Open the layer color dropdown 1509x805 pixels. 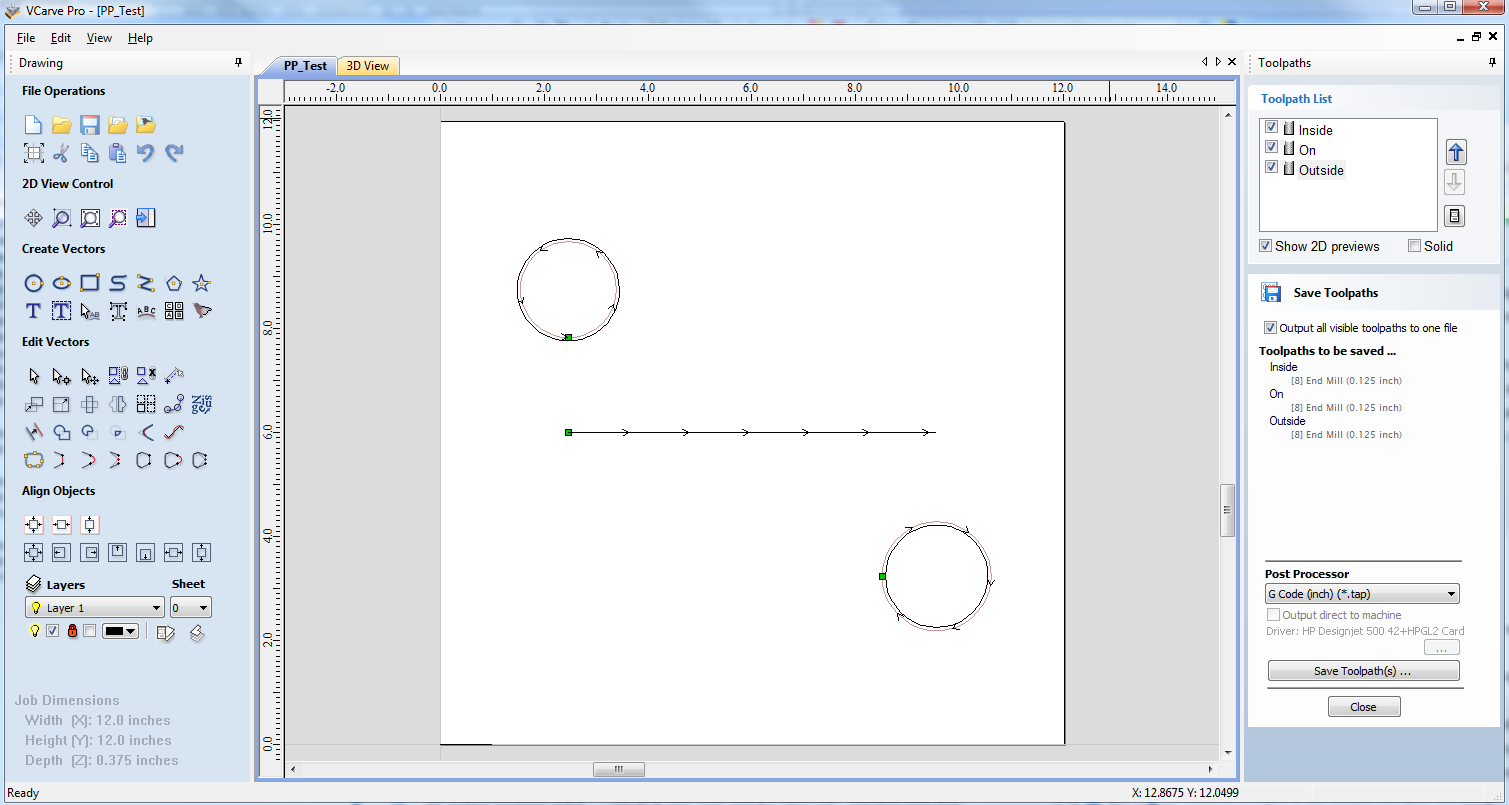point(120,631)
